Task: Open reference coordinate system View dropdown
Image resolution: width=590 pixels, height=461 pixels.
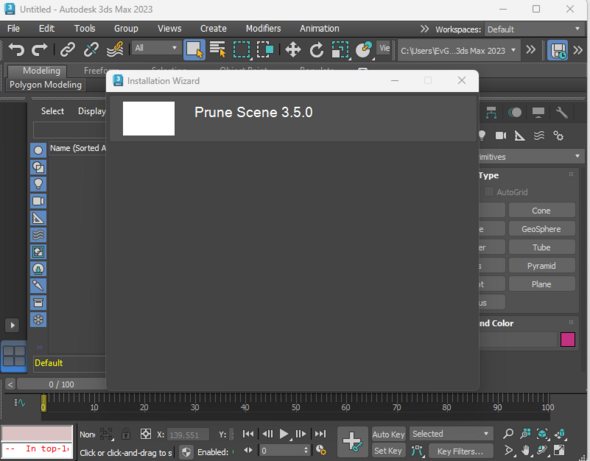Action: tap(384, 48)
